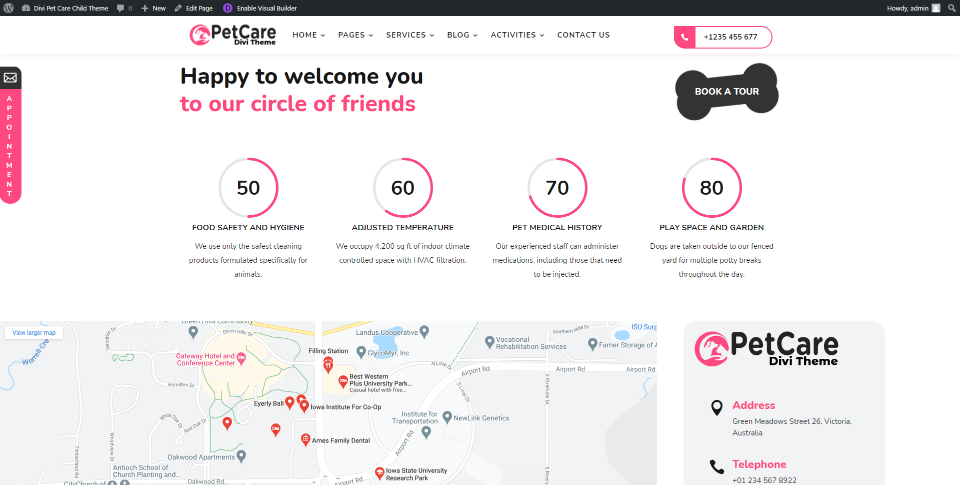Image resolution: width=960 pixels, height=485 pixels.
Task: Go to the CONTACT US menu item
Action: coord(583,35)
